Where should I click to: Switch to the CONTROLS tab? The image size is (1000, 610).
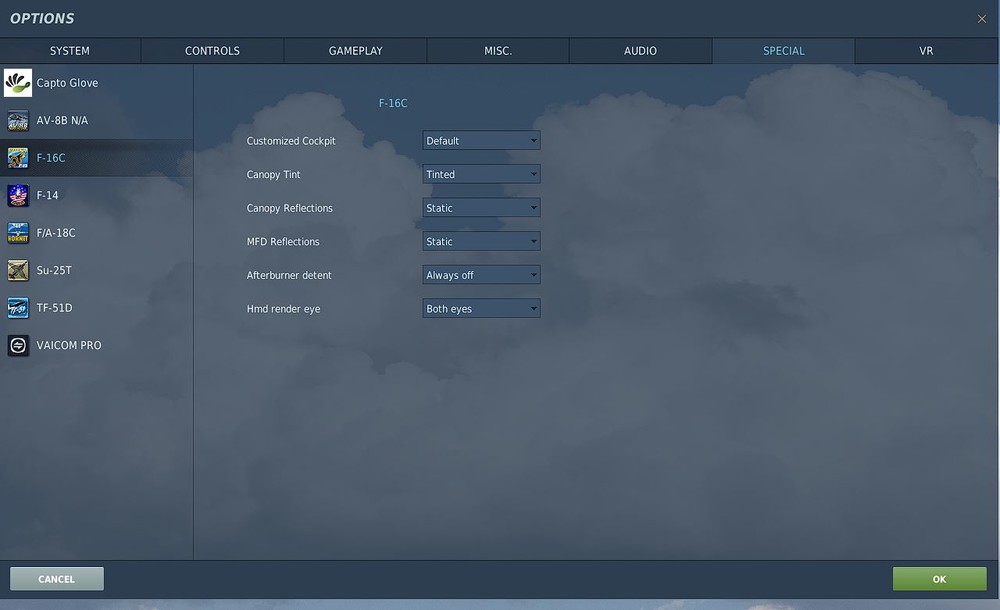point(212,51)
